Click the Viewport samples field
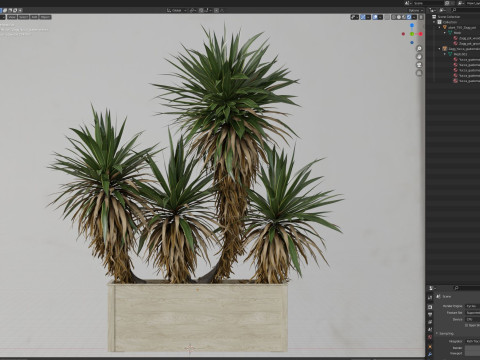This screenshot has width=480, height=360. (473, 353)
